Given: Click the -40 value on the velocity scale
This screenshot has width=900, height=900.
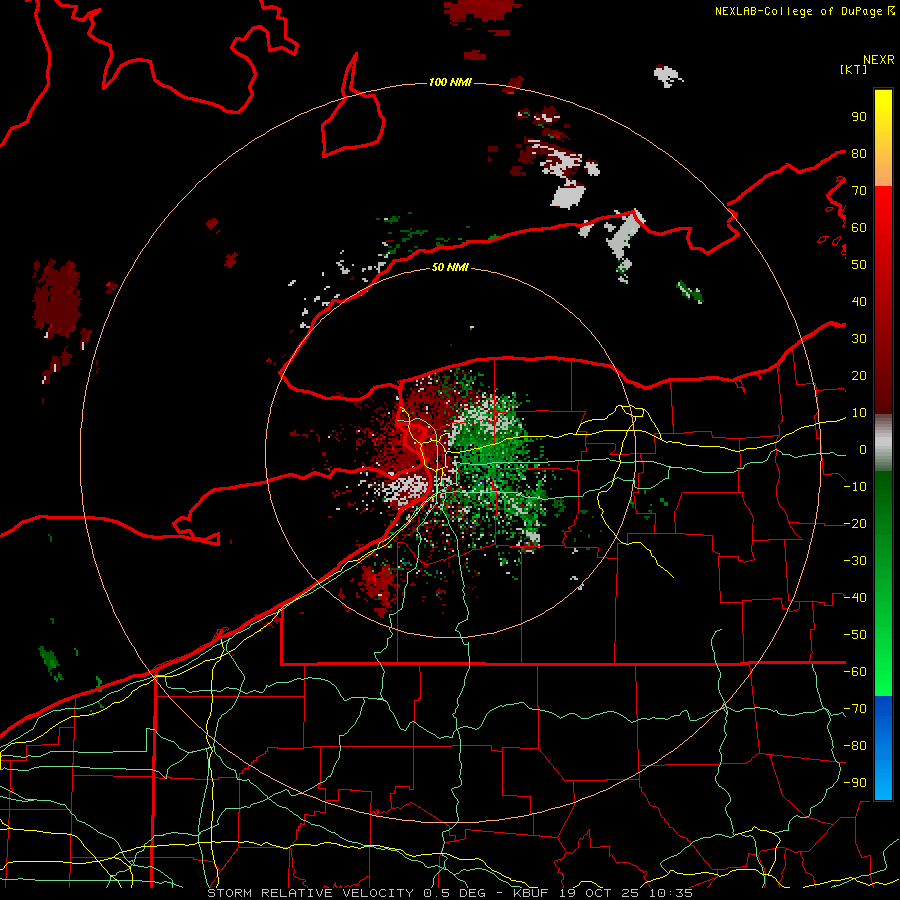Looking at the screenshot, I should (855, 598).
